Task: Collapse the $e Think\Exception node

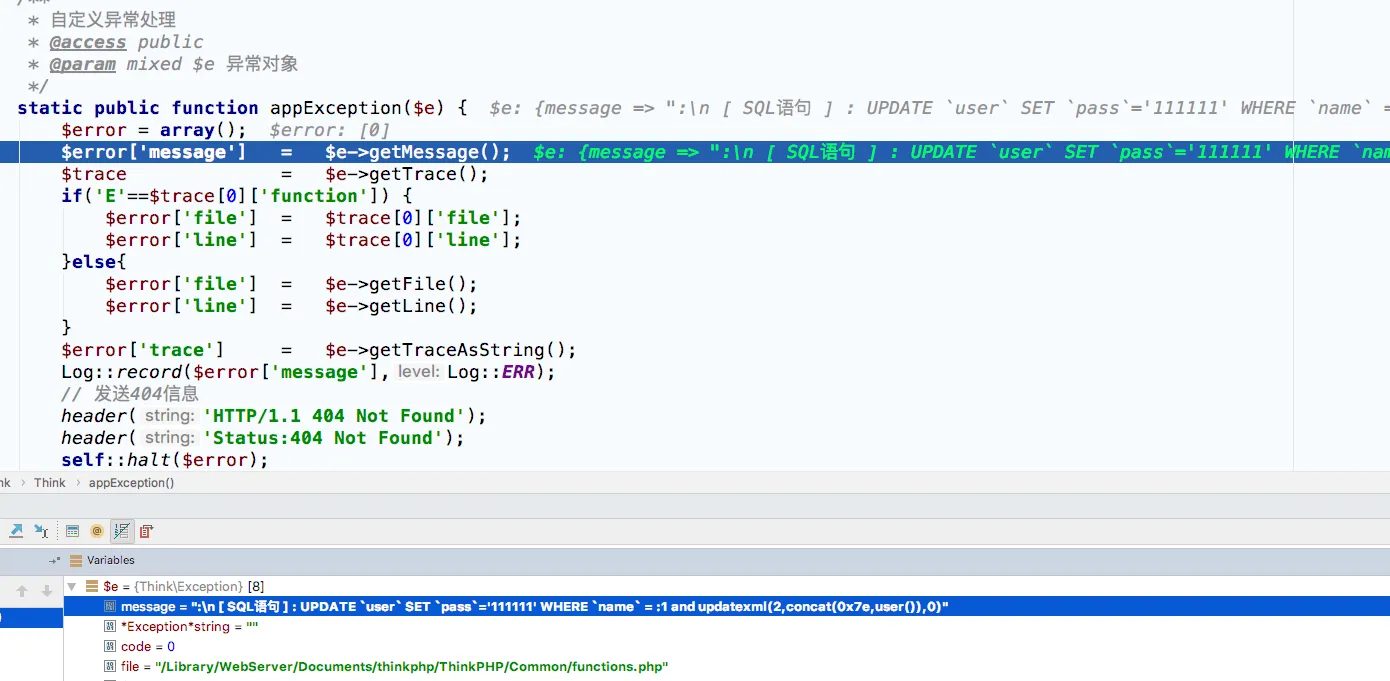Action: click(73, 587)
